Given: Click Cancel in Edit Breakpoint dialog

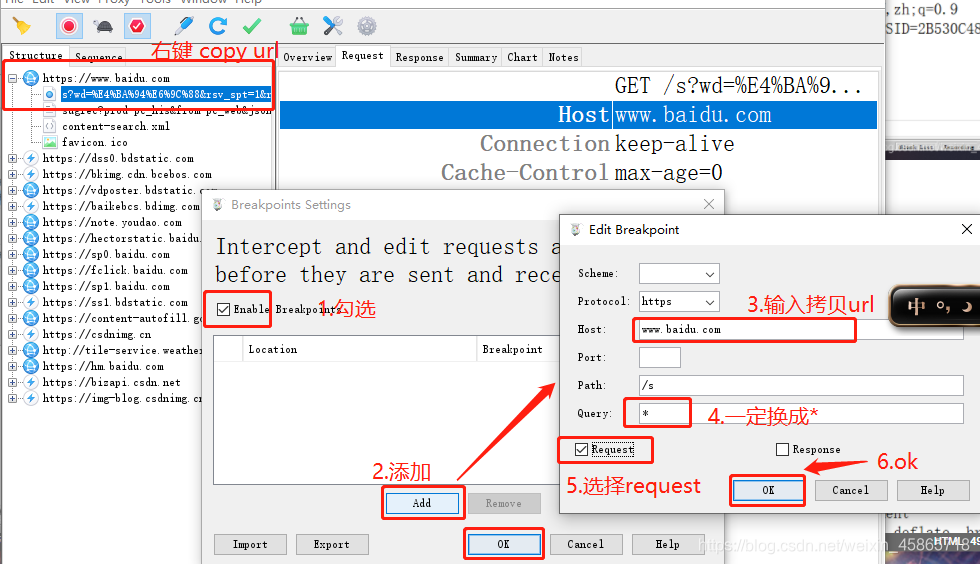Looking at the screenshot, I should [x=851, y=490].
